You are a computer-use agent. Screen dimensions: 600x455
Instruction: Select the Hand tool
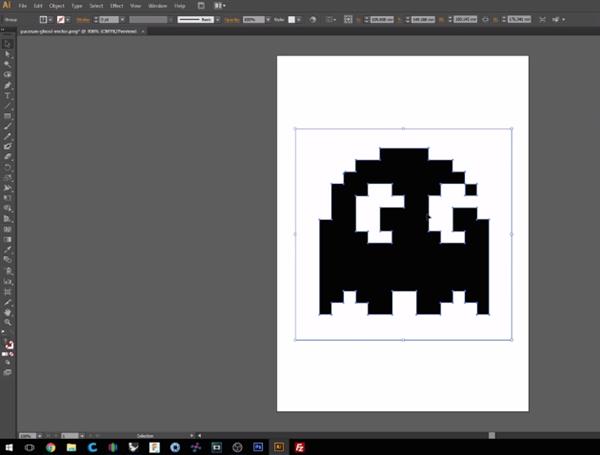[x=7, y=312]
